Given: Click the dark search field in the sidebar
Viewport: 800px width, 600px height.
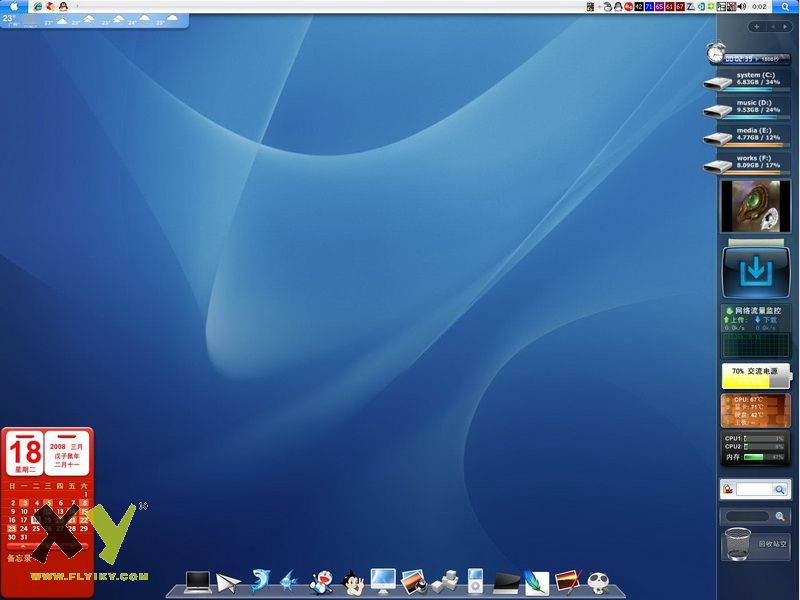Looking at the screenshot, I should click(747, 516).
